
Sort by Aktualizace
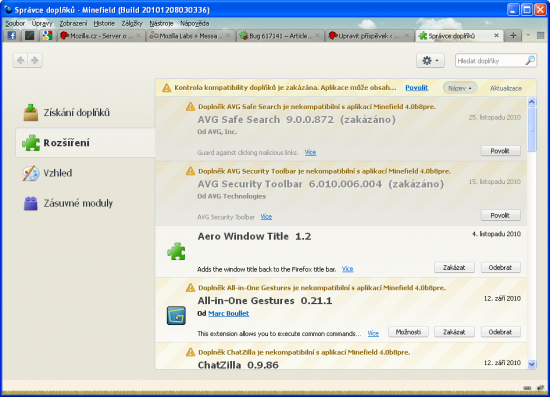pyautogui.click(x=505, y=88)
